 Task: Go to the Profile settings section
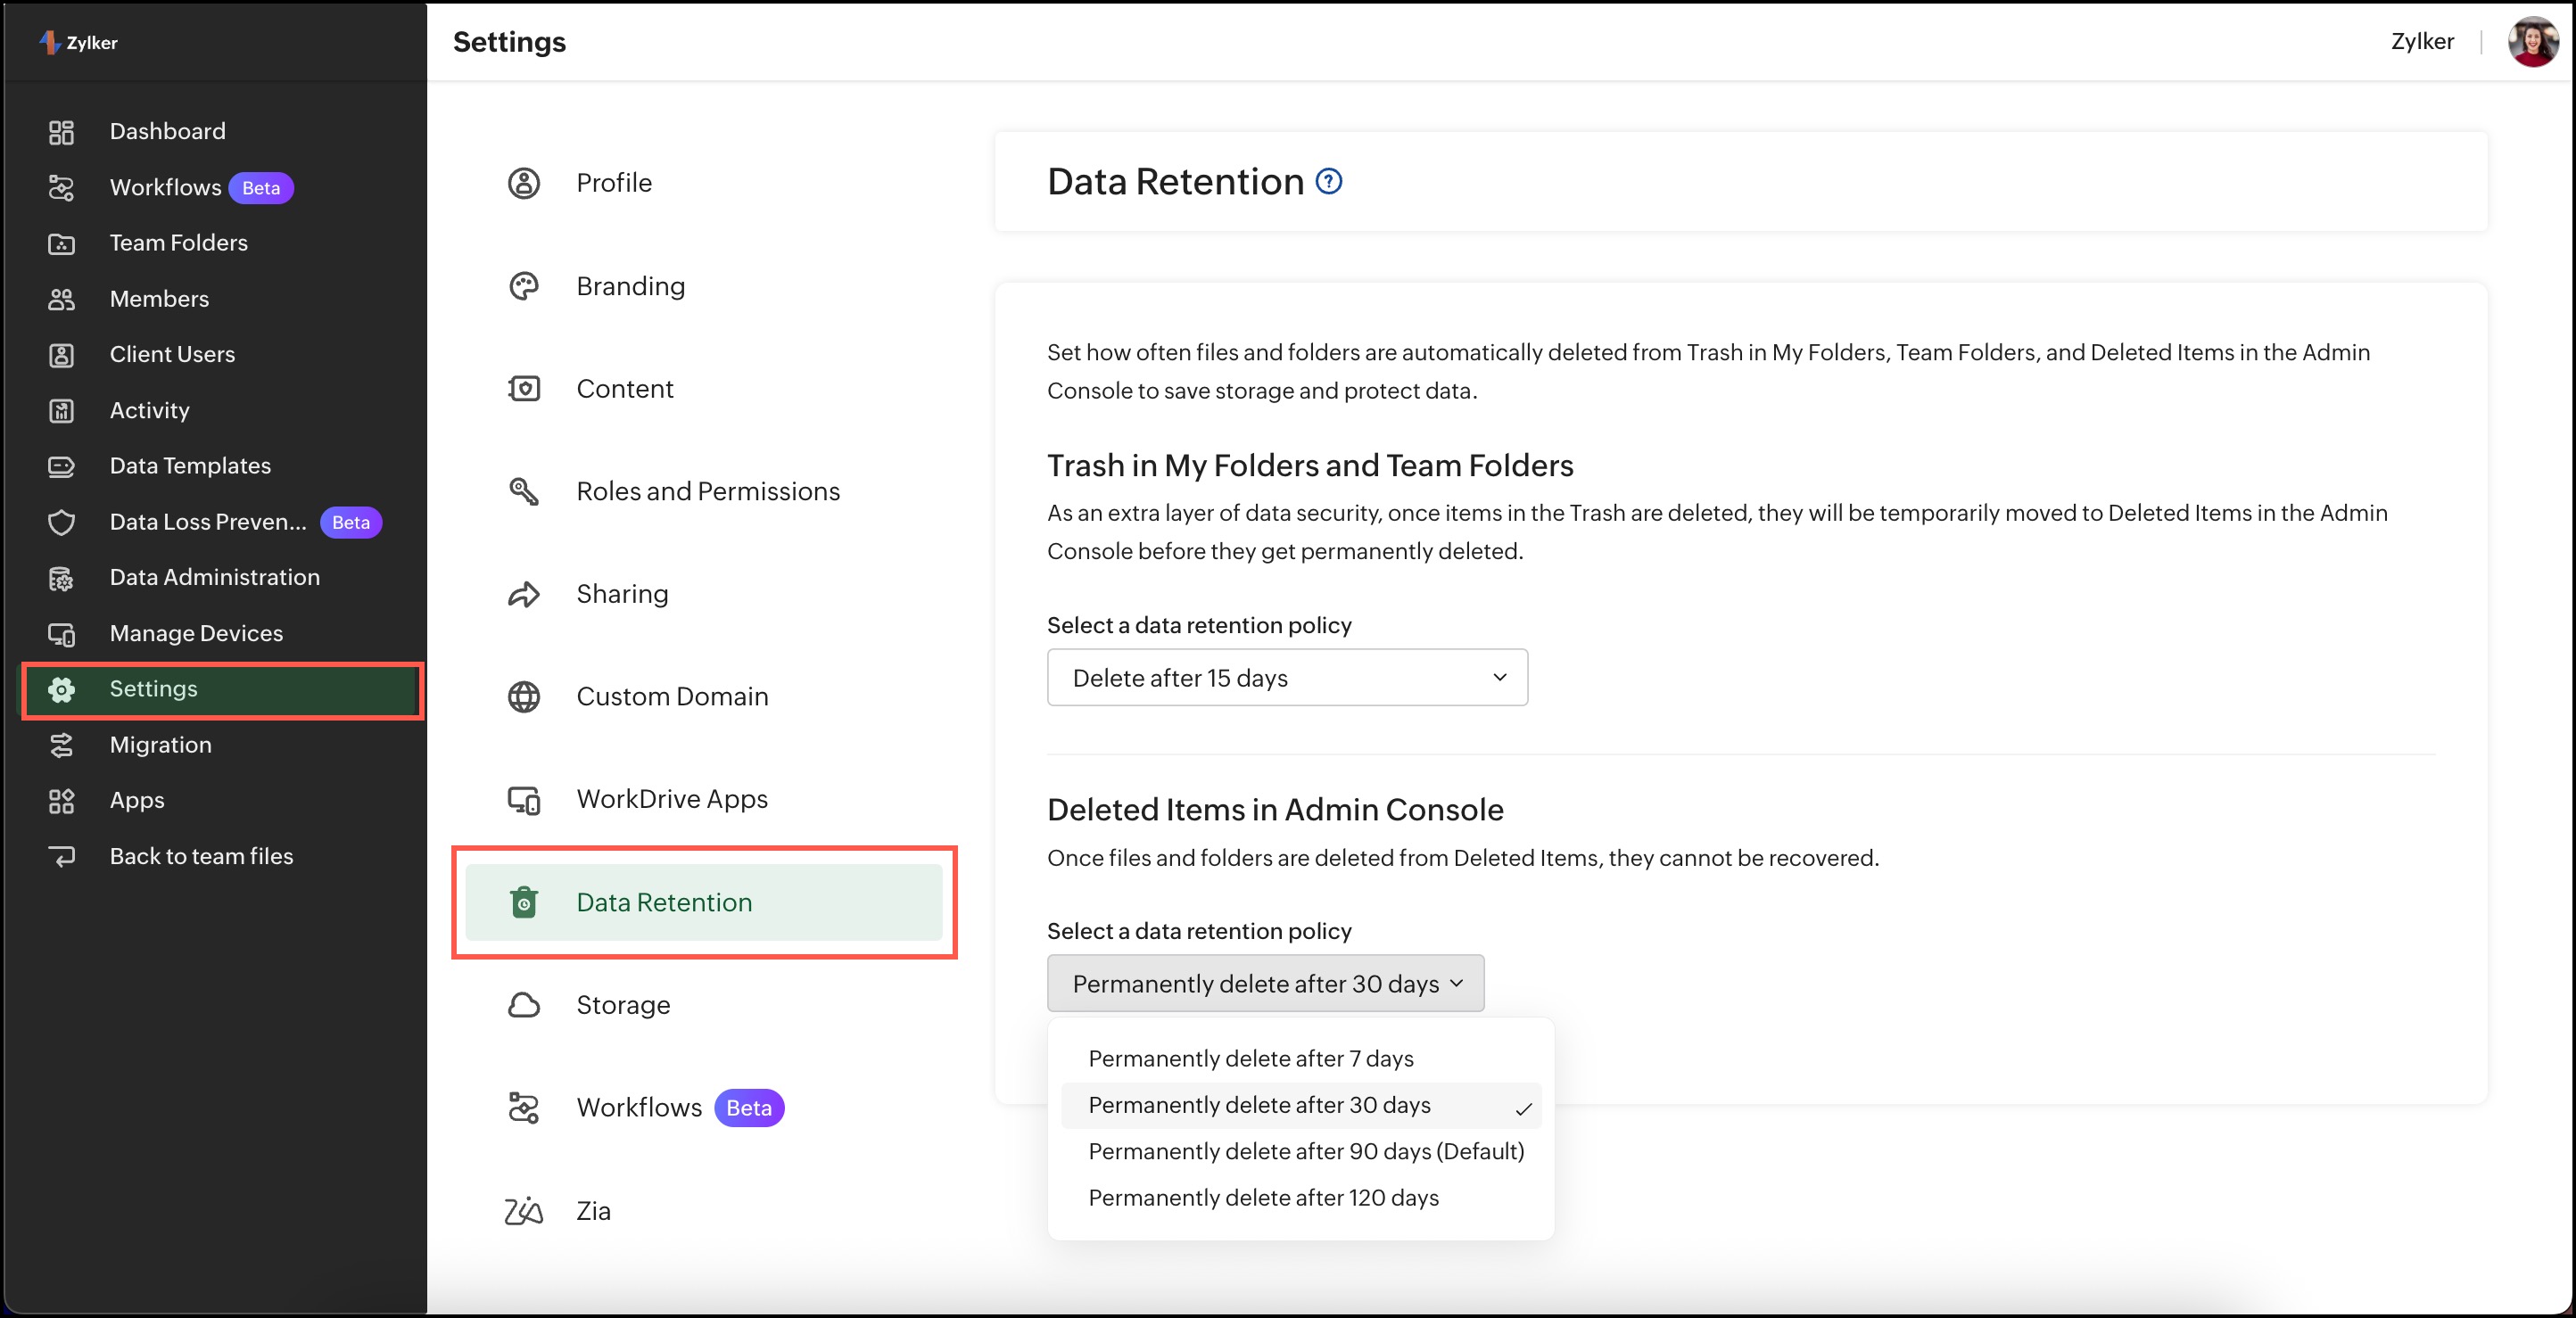(613, 183)
